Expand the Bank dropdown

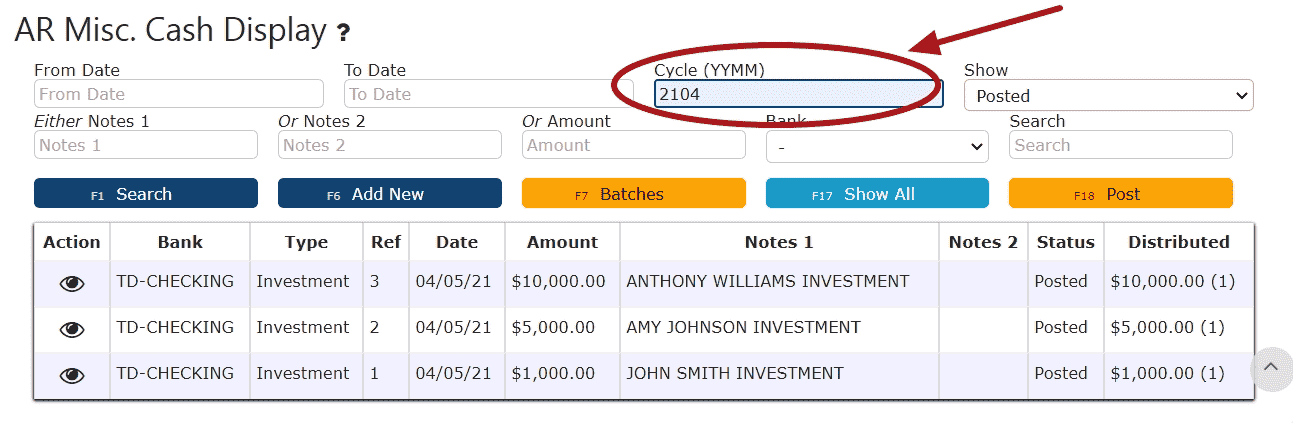tap(877, 147)
